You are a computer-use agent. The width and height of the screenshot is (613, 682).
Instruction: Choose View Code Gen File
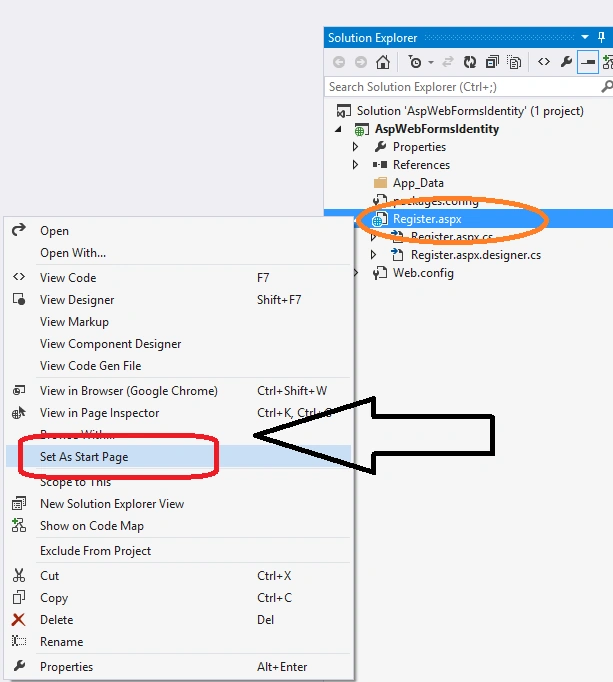pos(178,366)
